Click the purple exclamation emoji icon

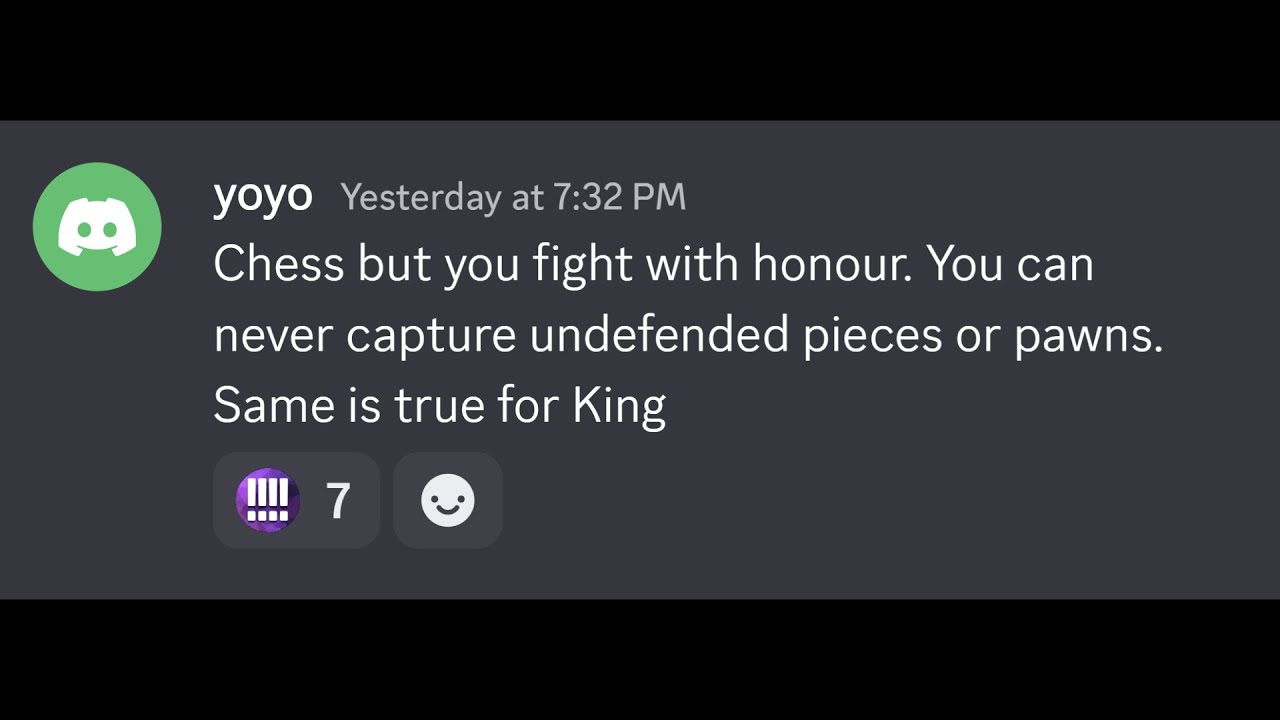tap(268, 500)
